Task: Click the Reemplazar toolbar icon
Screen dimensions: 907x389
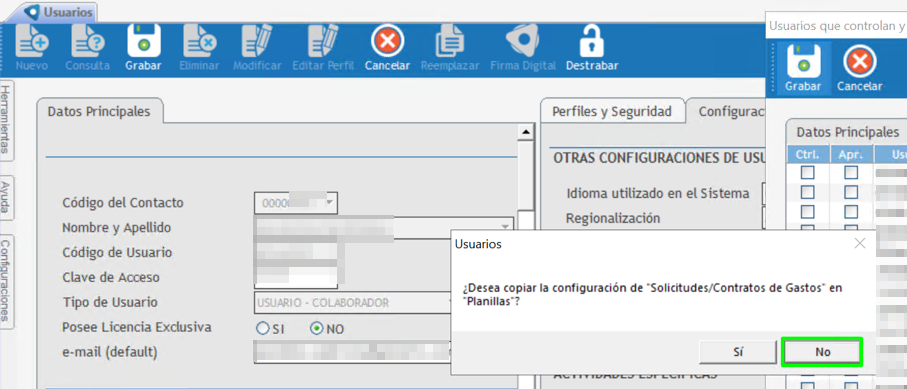Action: pyautogui.click(x=449, y=47)
